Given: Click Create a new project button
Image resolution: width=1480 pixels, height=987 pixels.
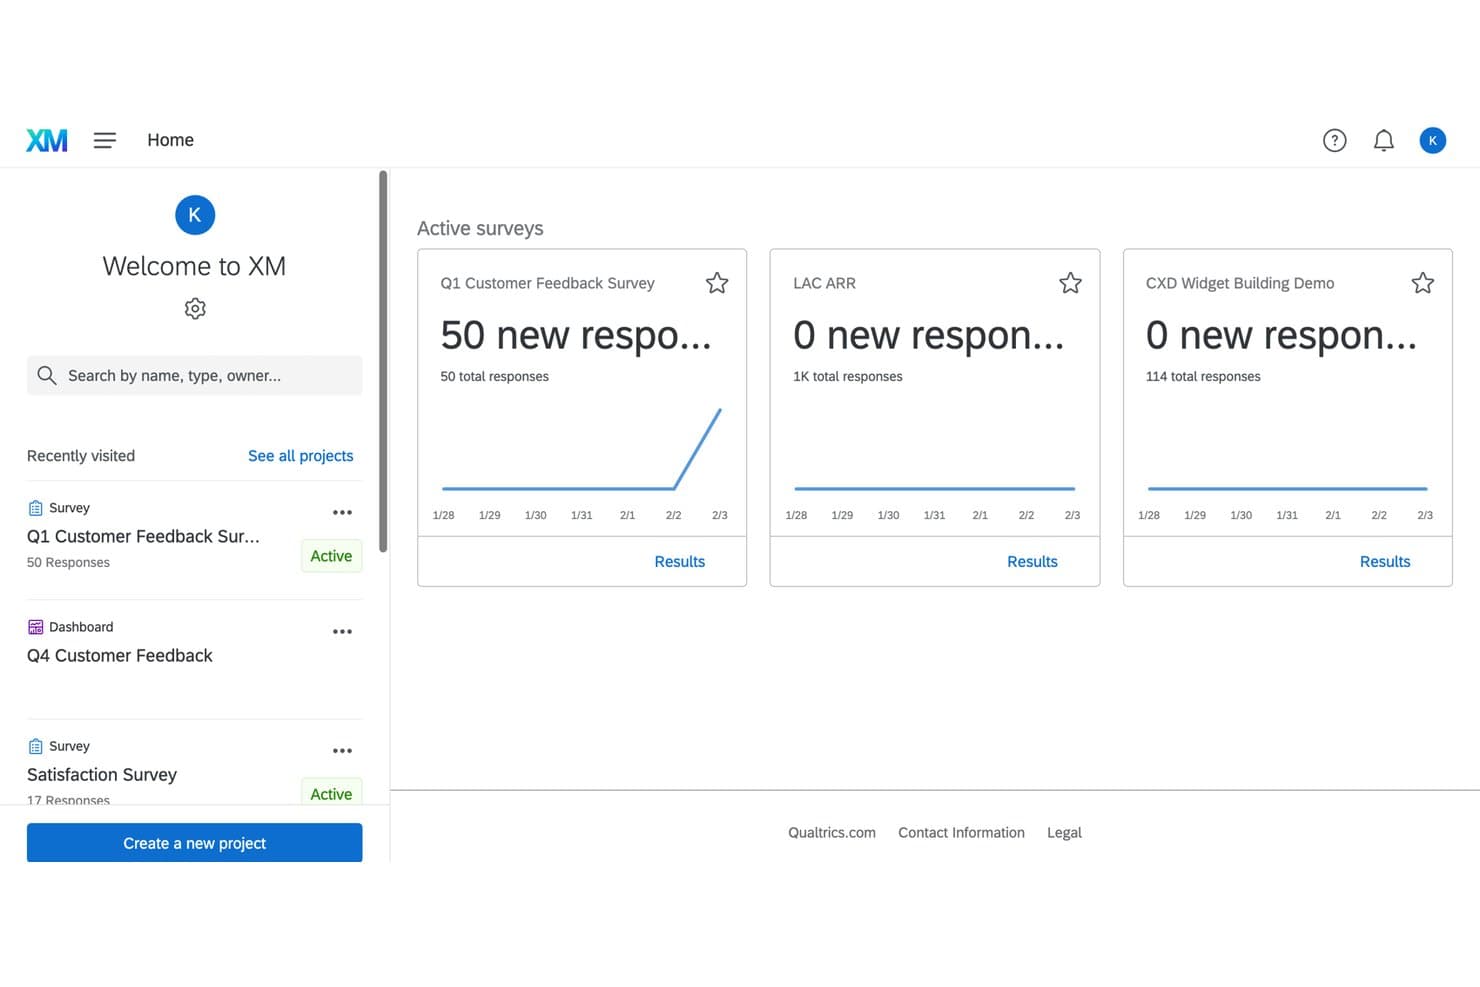Looking at the screenshot, I should [194, 843].
